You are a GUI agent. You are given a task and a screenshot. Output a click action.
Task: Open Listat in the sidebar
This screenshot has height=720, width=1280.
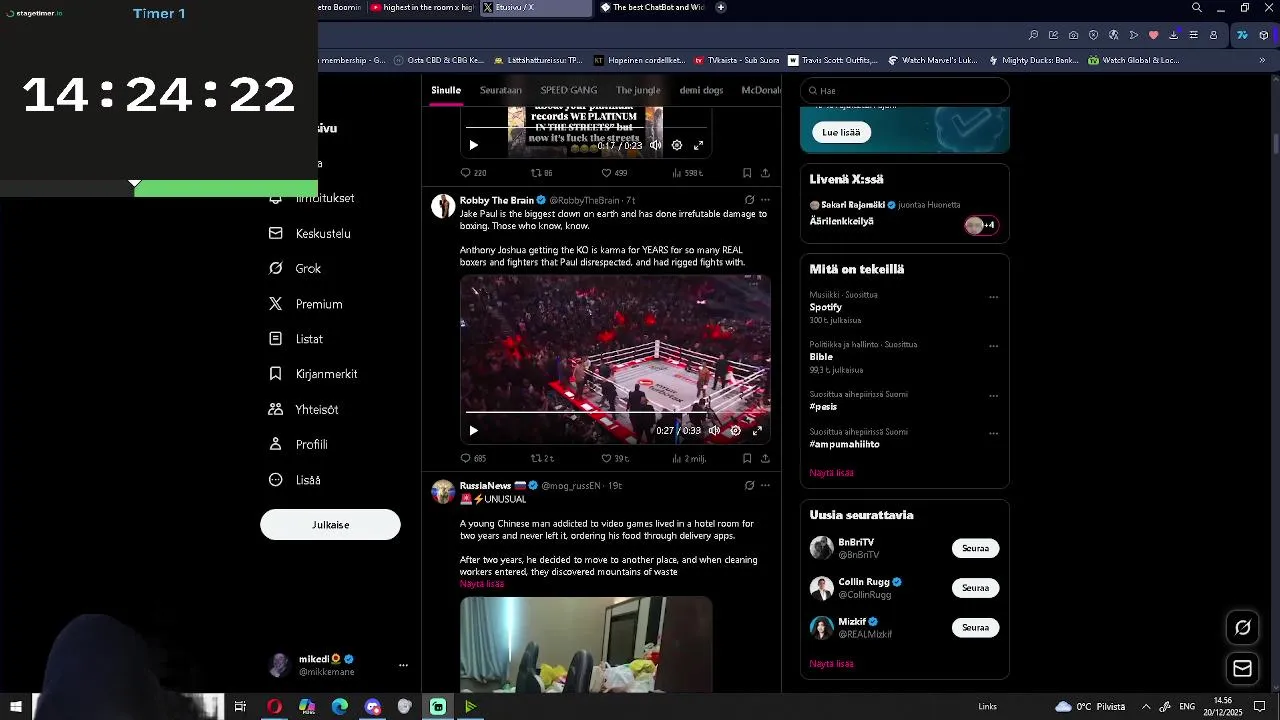pyautogui.click(x=296, y=339)
